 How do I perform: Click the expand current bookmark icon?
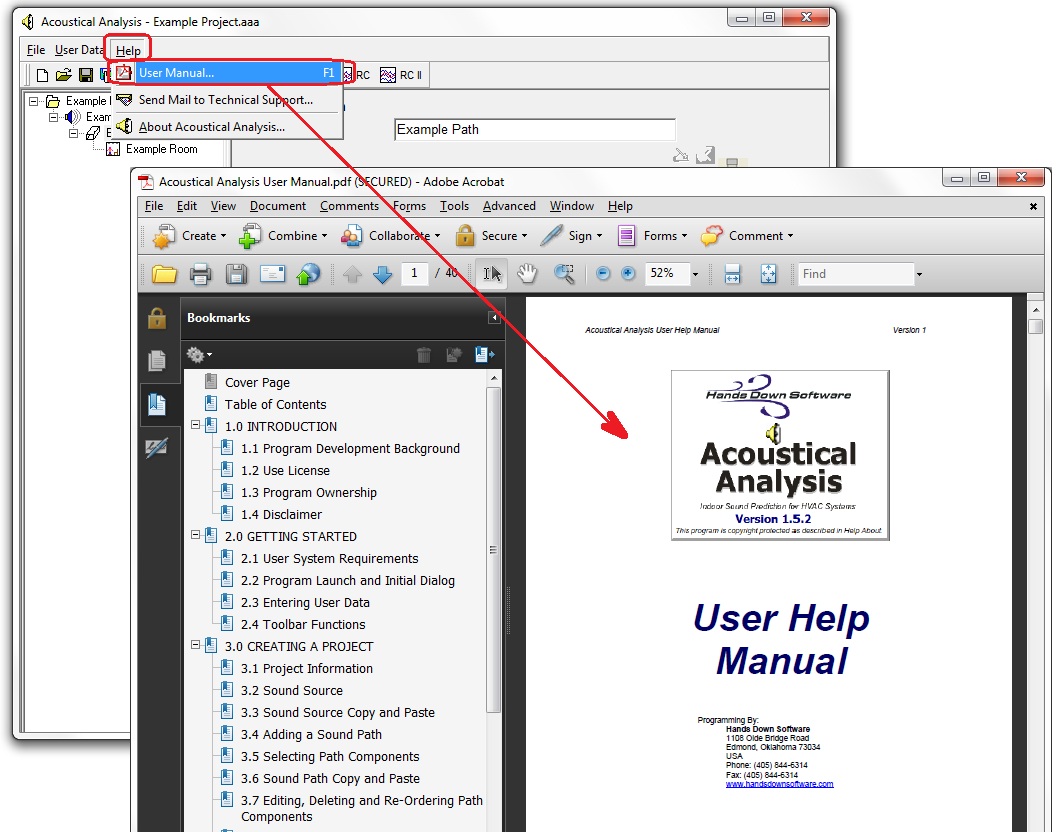pos(484,355)
